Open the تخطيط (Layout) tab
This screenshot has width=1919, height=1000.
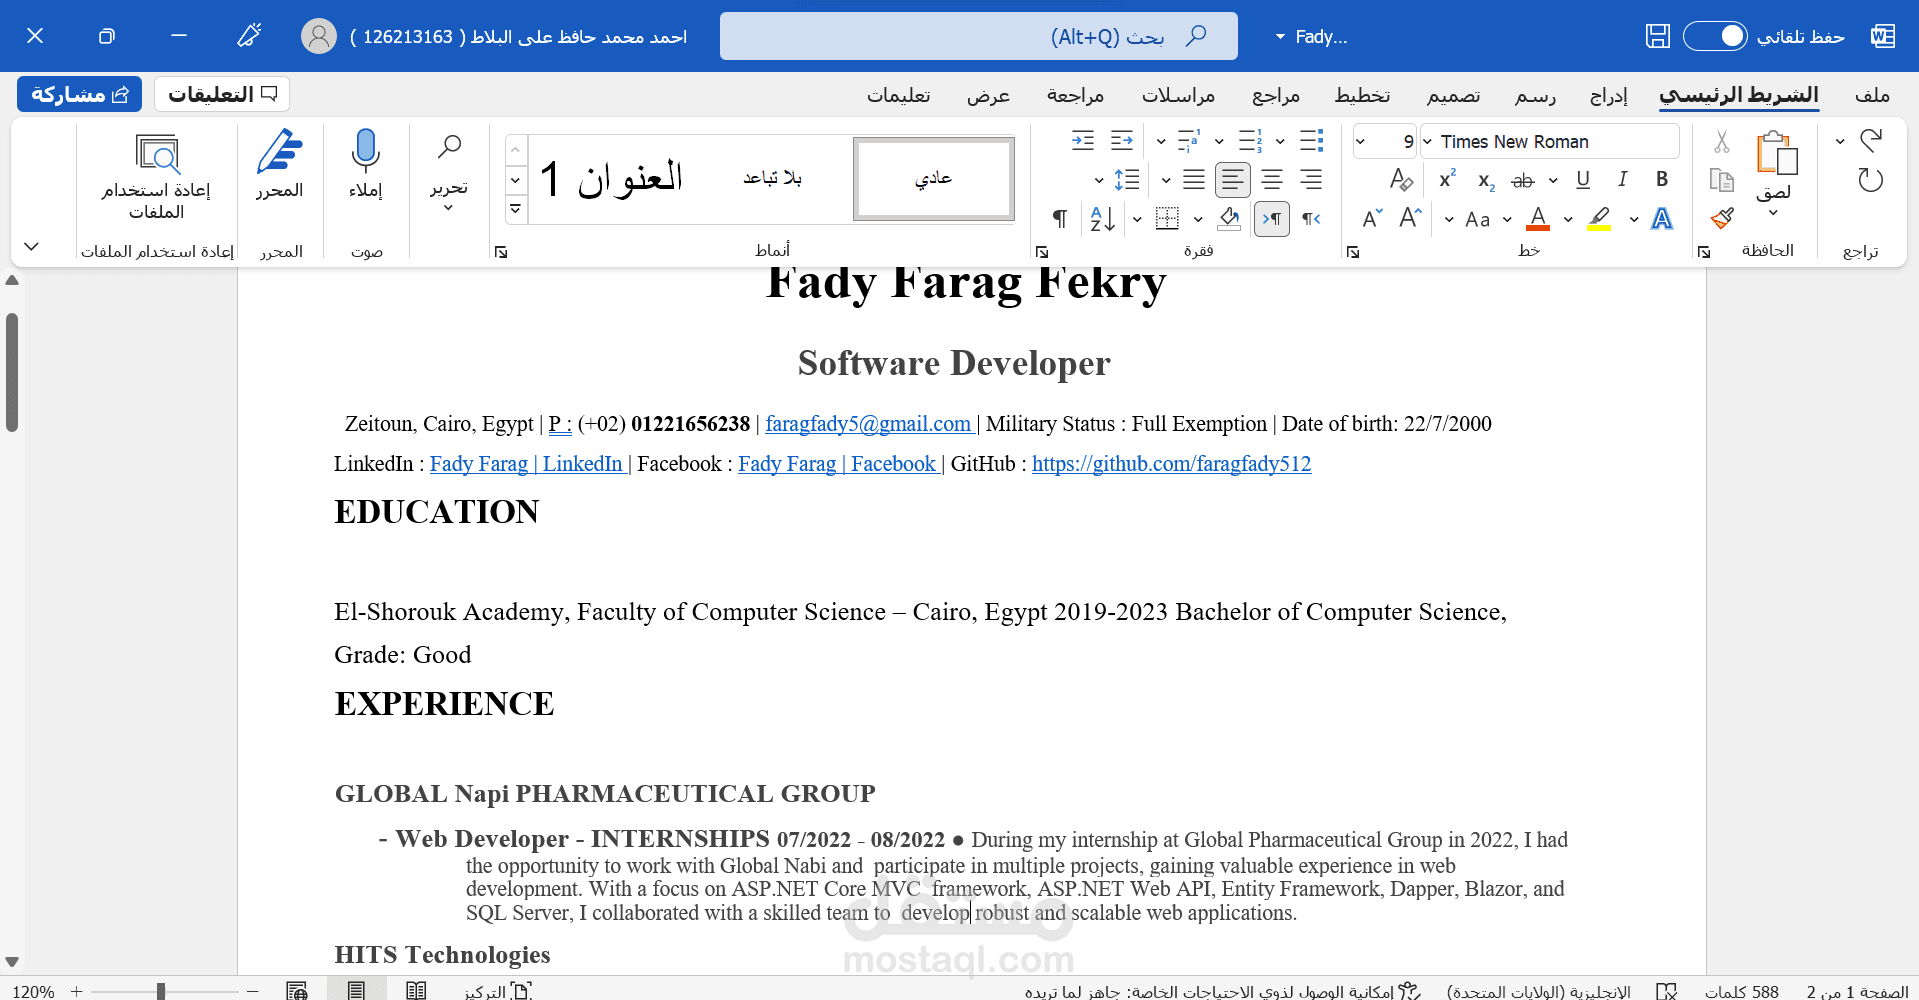click(1362, 95)
